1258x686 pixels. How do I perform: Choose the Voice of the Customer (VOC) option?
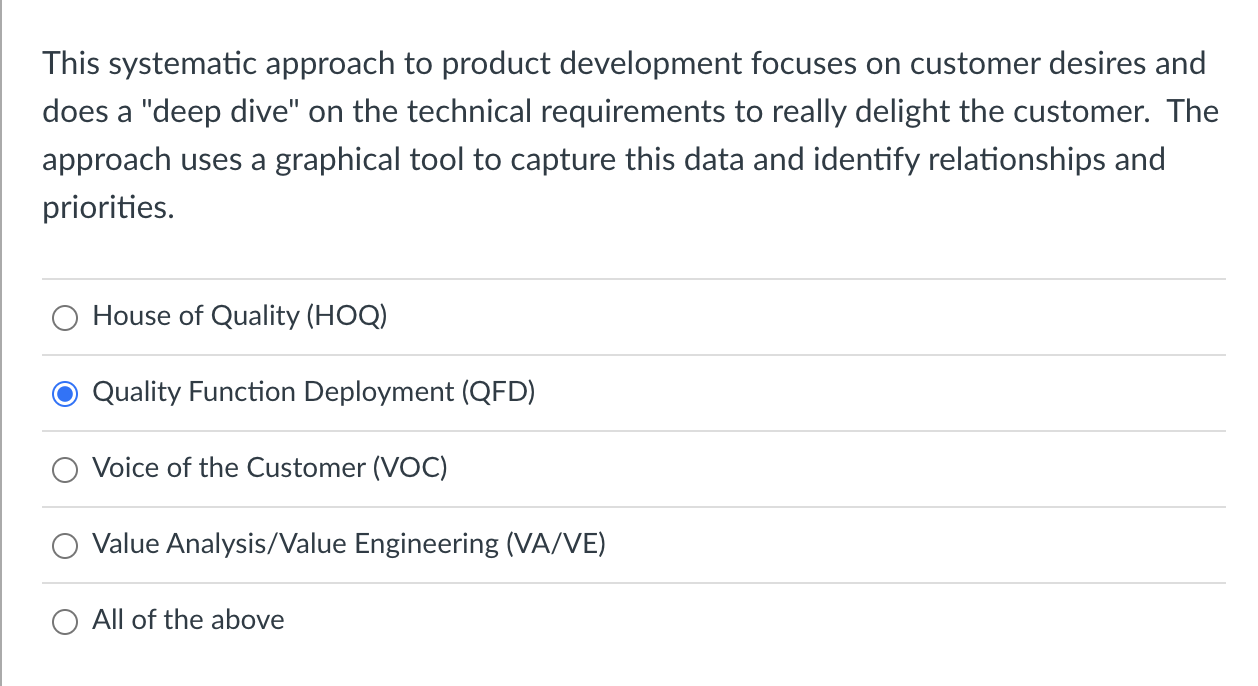click(x=64, y=469)
